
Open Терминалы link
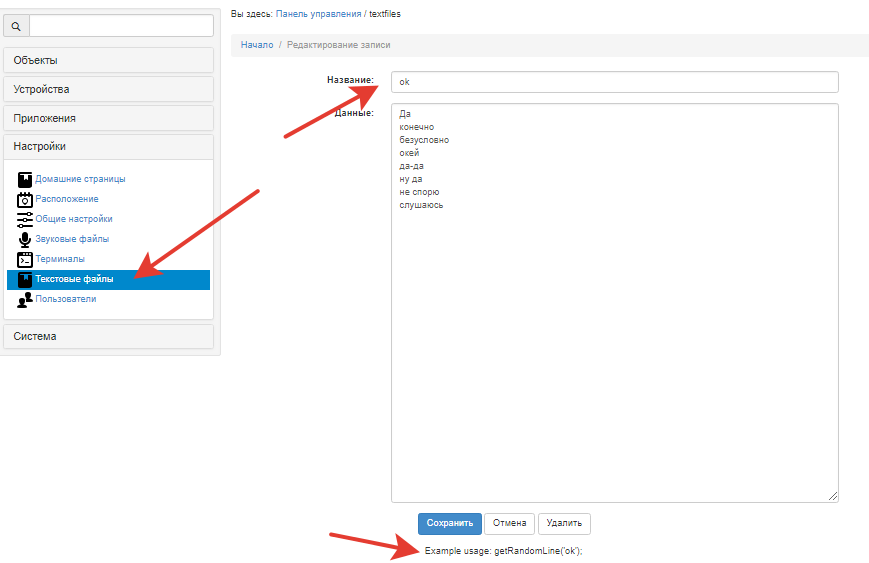pos(60,259)
